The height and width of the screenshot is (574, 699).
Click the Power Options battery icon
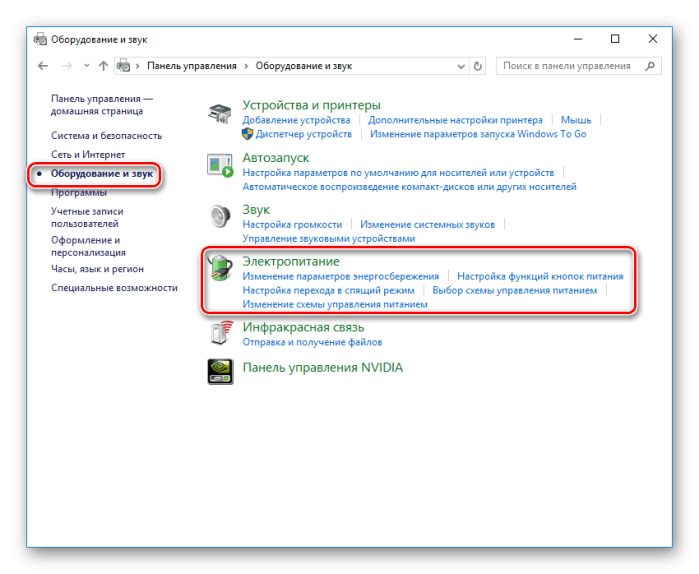(220, 268)
